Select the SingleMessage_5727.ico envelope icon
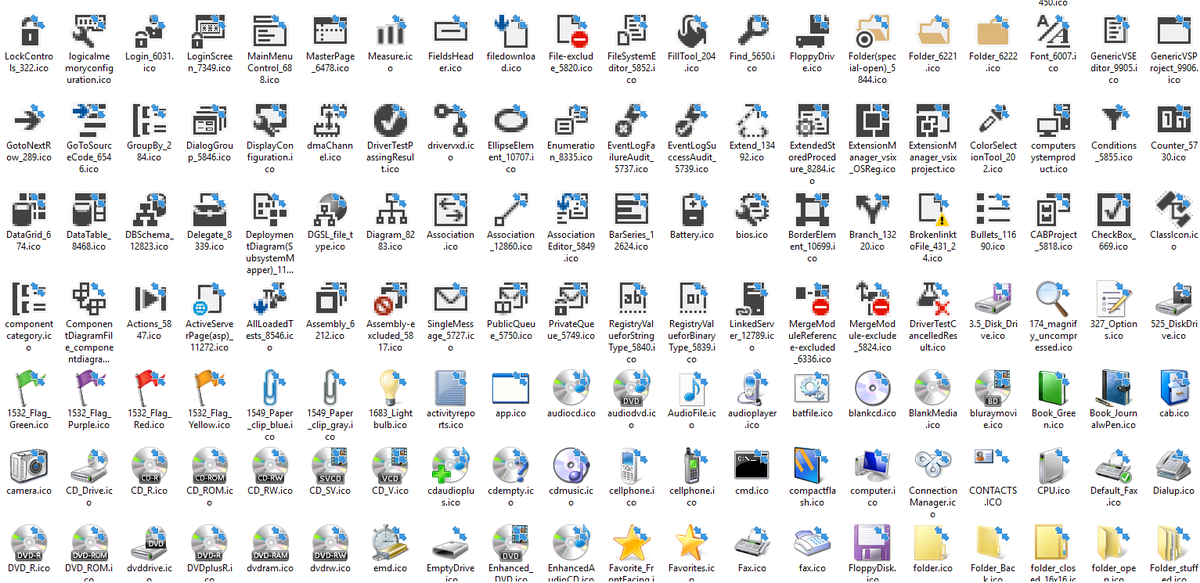This screenshot has width=1200, height=583. click(451, 298)
